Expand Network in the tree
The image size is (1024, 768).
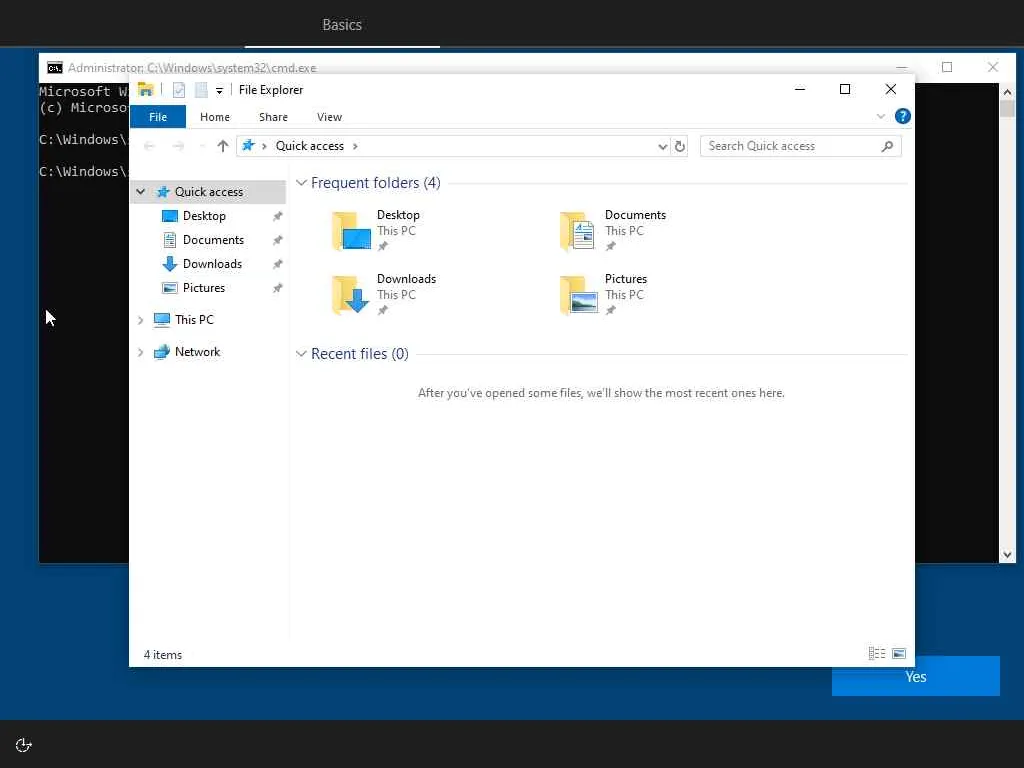pos(140,352)
